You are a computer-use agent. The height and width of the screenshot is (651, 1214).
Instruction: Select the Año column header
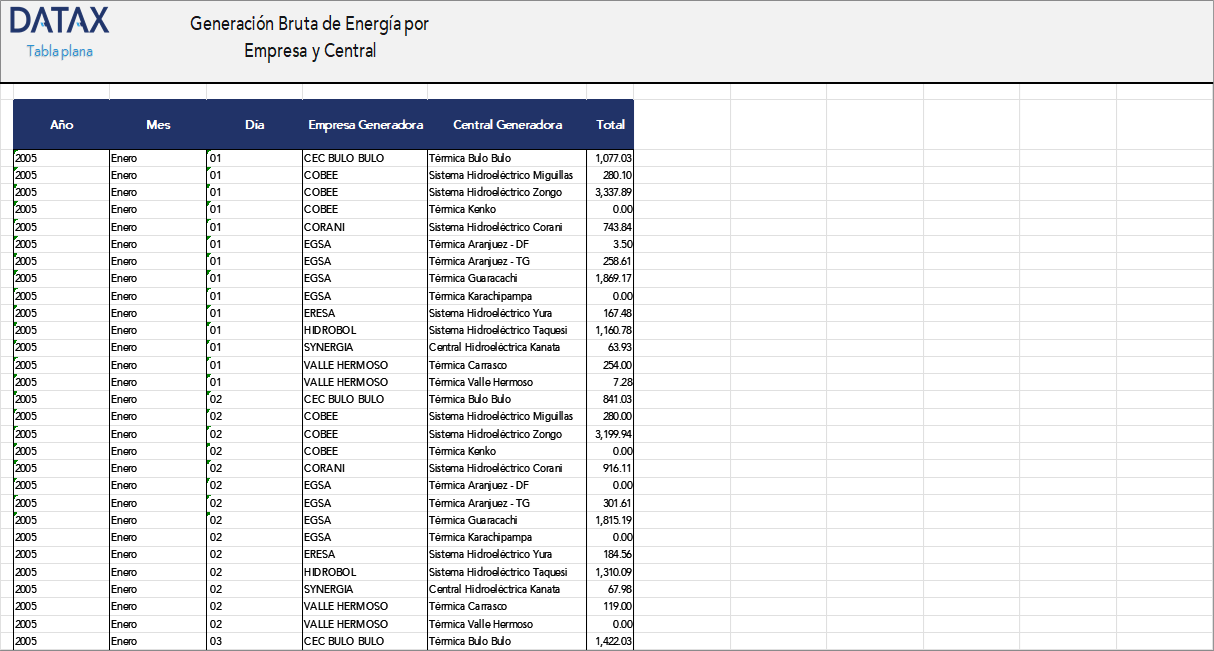(x=61, y=125)
